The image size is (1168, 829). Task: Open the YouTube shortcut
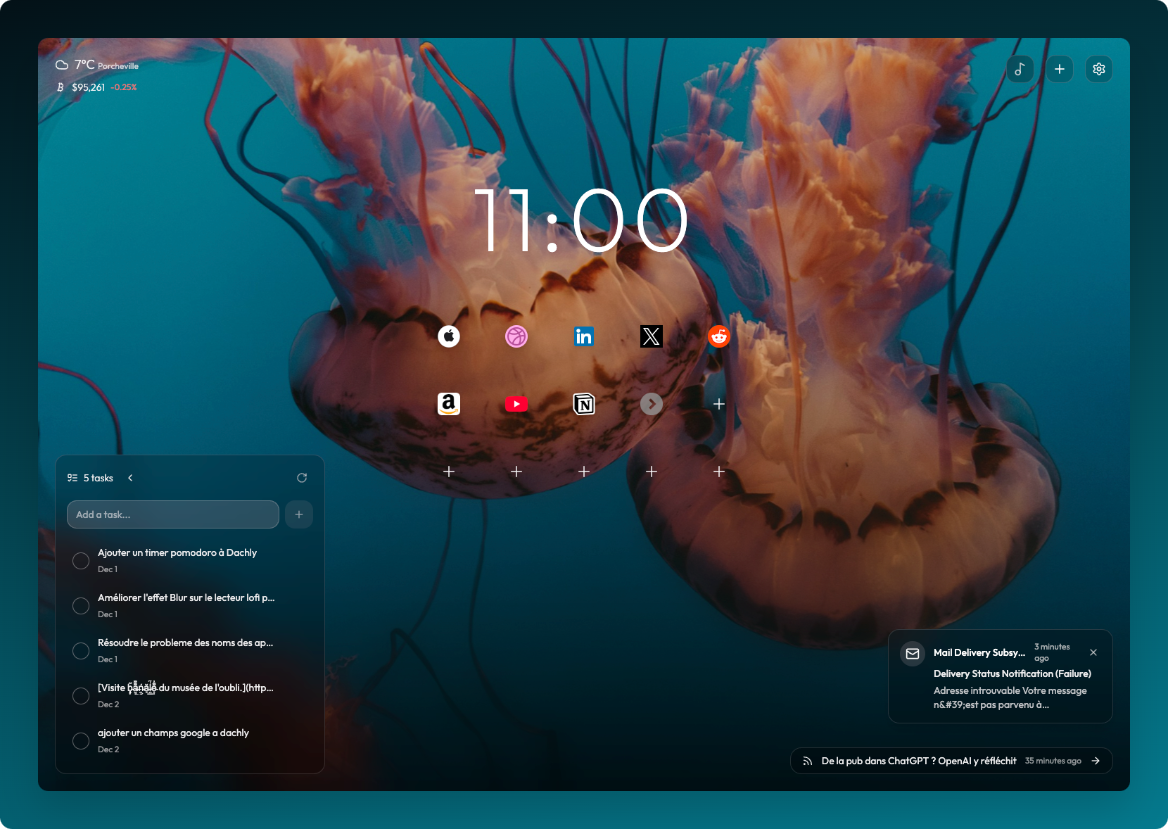coord(516,403)
